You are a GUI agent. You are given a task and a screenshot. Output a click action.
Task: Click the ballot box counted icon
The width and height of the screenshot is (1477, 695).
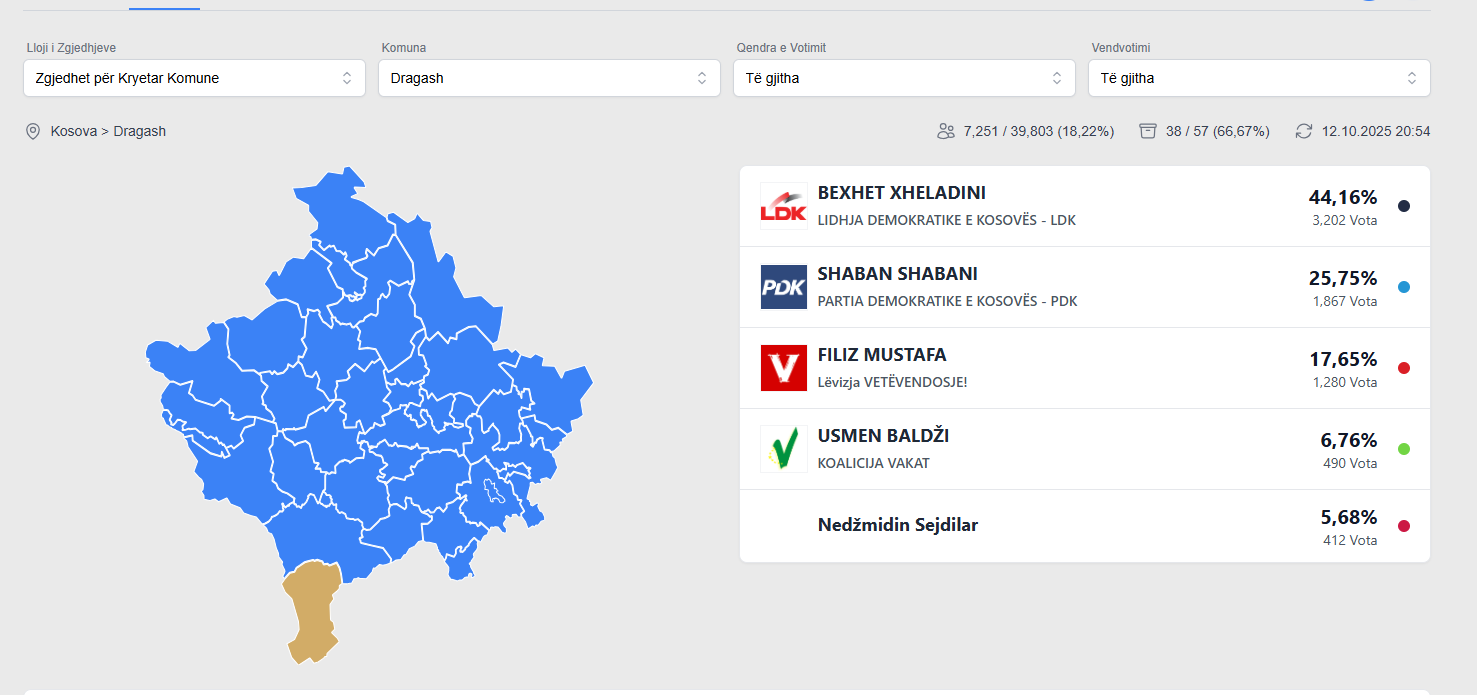1148,131
